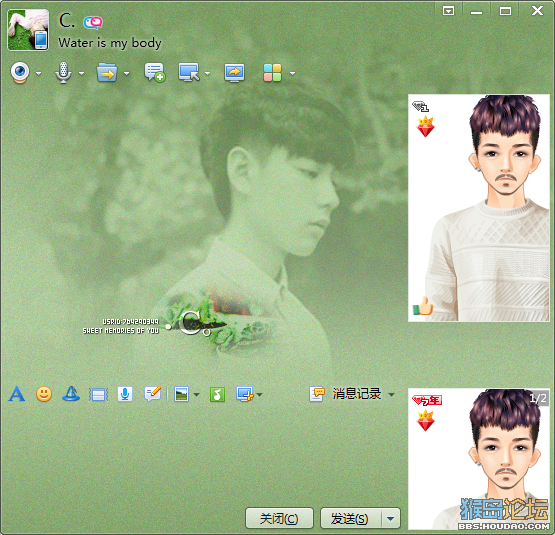The height and width of the screenshot is (535, 555).
Task: Start a video call with webcam icon
Action: (x=20, y=73)
